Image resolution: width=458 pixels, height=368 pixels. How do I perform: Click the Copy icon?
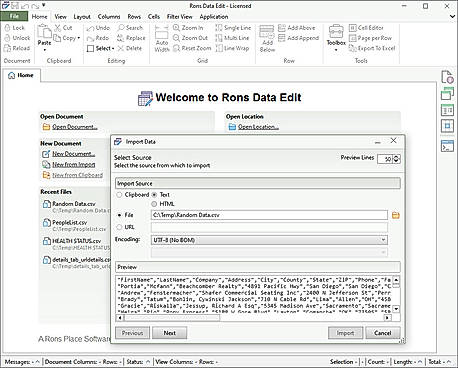tap(58, 38)
